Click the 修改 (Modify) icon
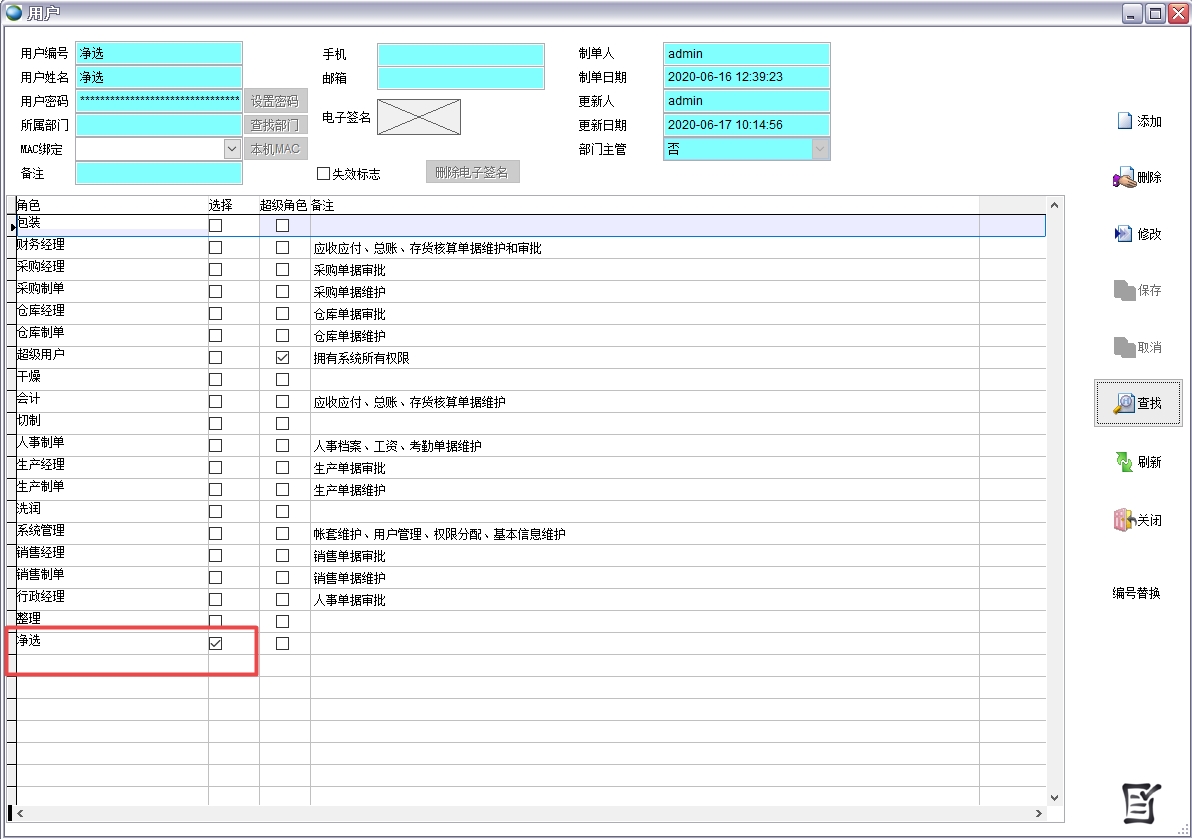Image resolution: width=1192 pixels, height=839 pixels. click(1124, 234)
